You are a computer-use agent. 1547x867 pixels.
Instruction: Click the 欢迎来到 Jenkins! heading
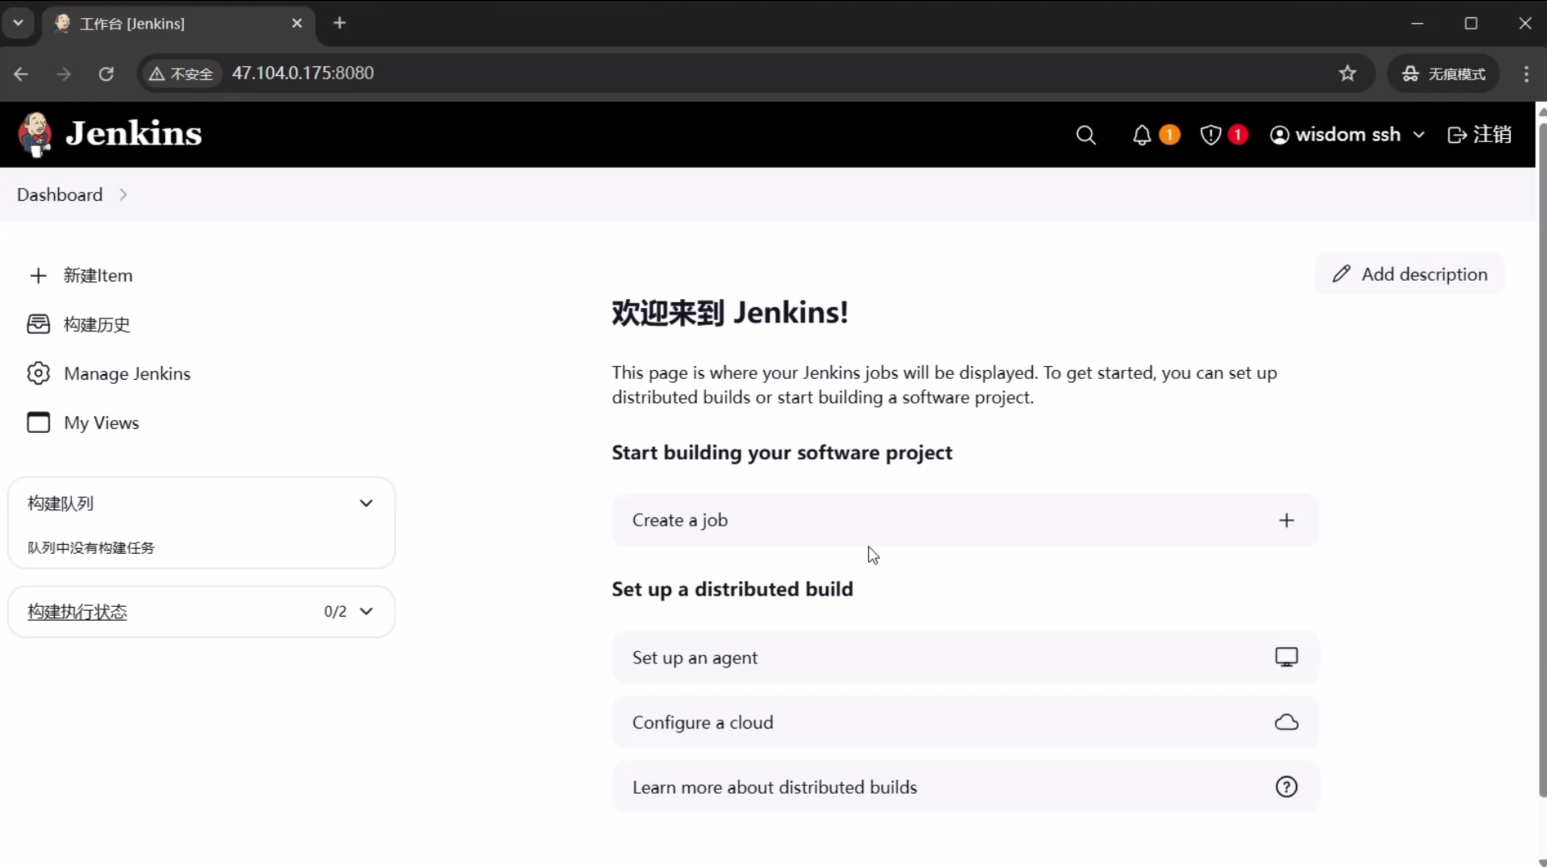click(730, 313)
